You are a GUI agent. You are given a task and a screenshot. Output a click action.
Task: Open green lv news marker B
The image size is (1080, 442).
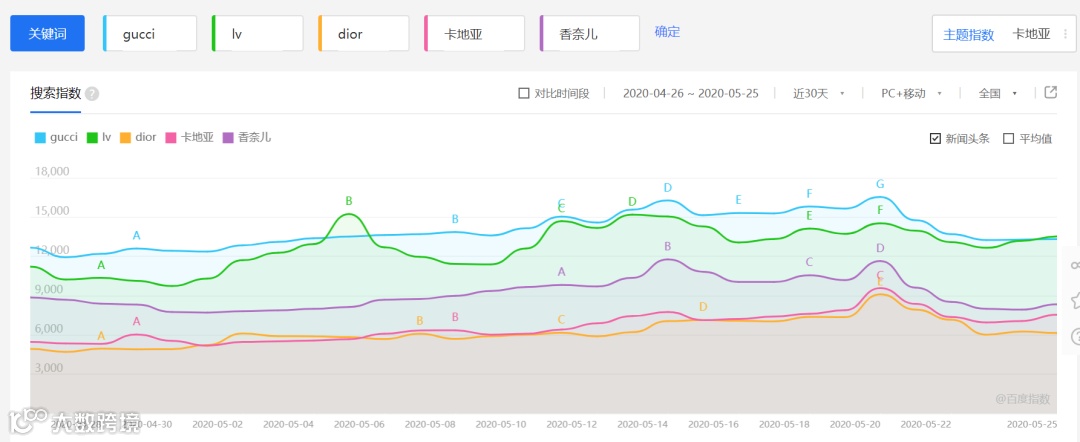click(x=349, y=201)
